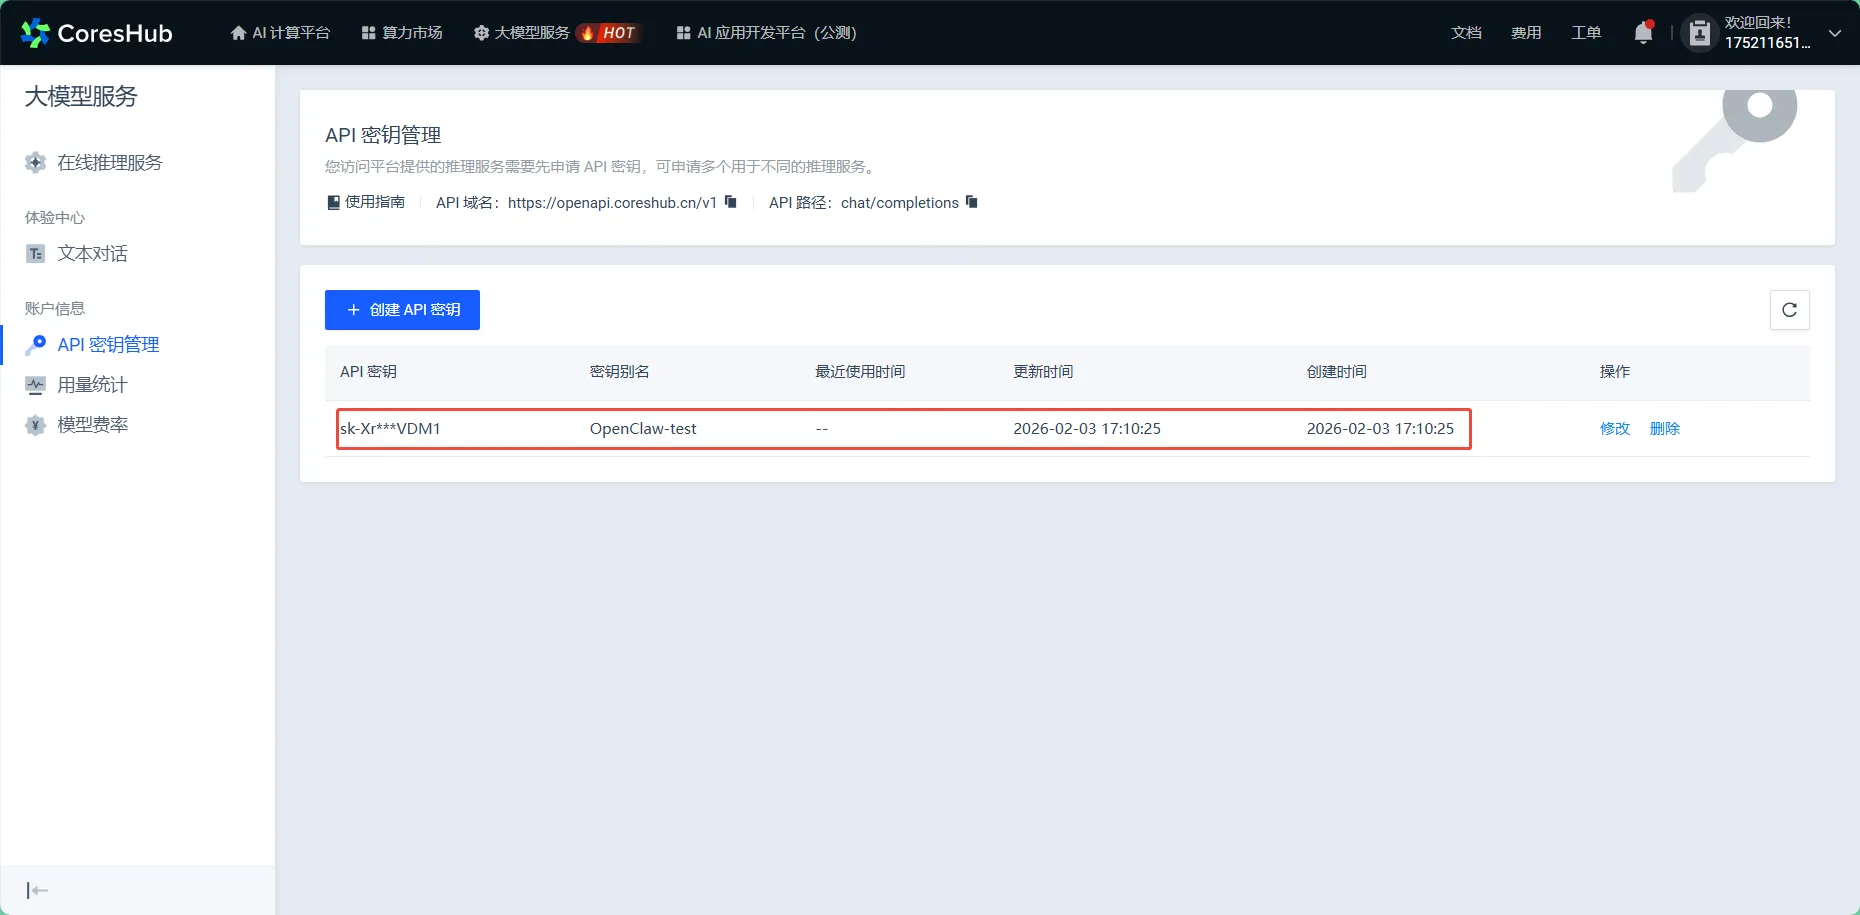Click the CoresHub logo
The height and width of the screenshot is (915, 1860).
point(97,33)
